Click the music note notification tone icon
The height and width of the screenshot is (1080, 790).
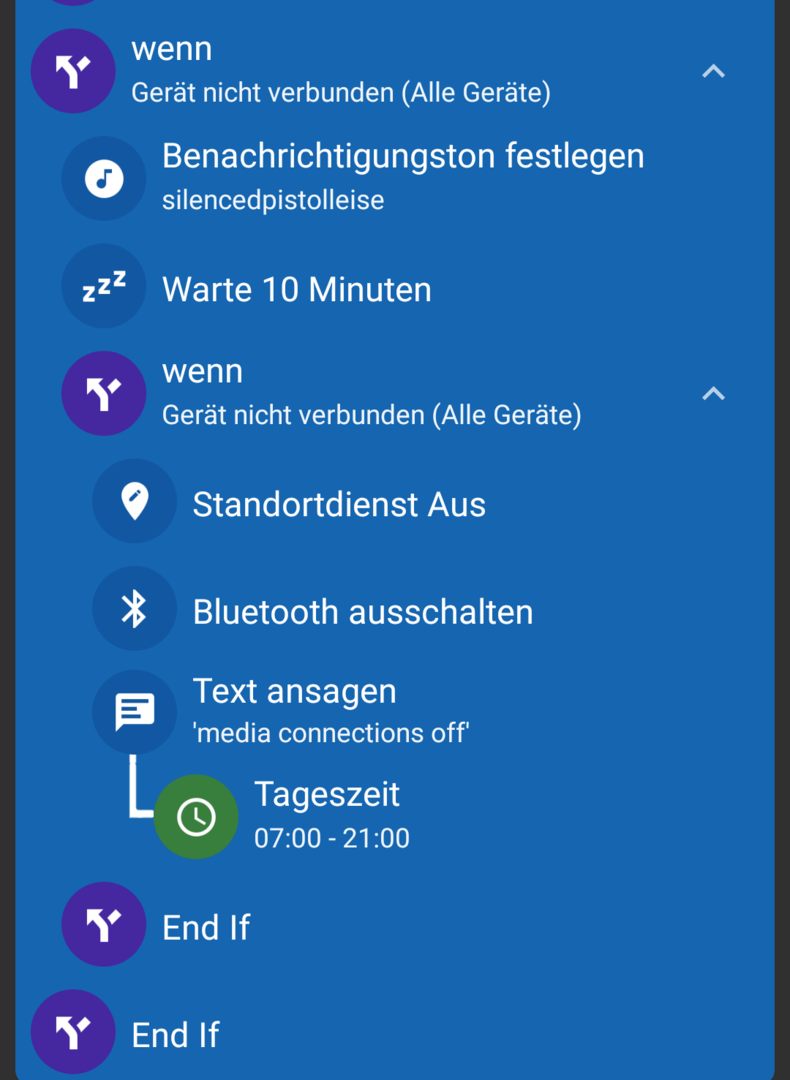click(x=104, y=179)
